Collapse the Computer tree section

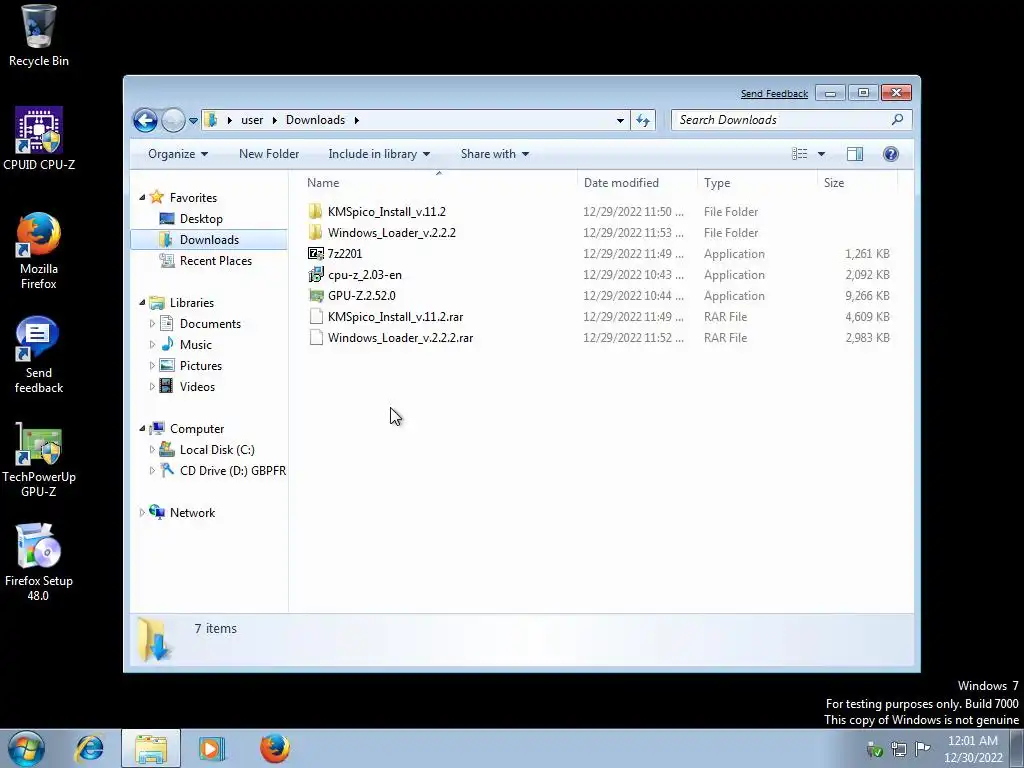click(142, 428)
